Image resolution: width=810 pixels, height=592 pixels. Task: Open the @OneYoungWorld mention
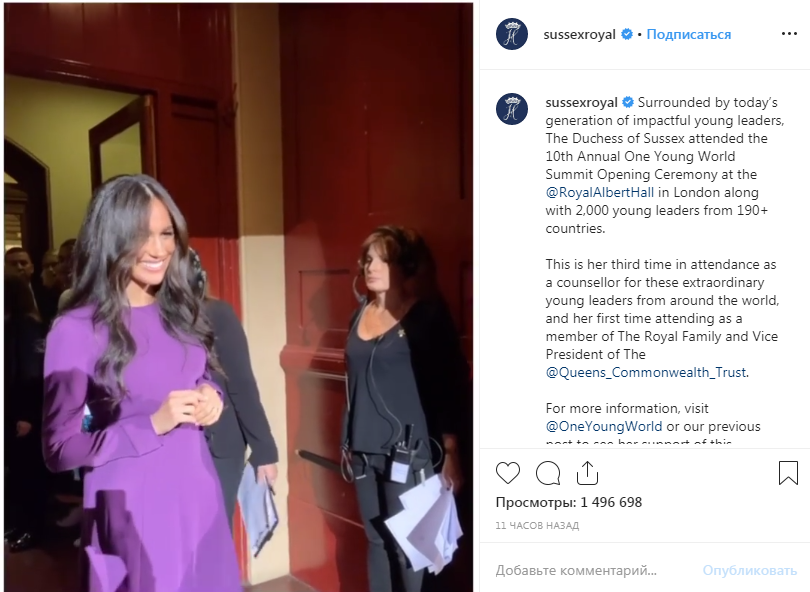604,426
